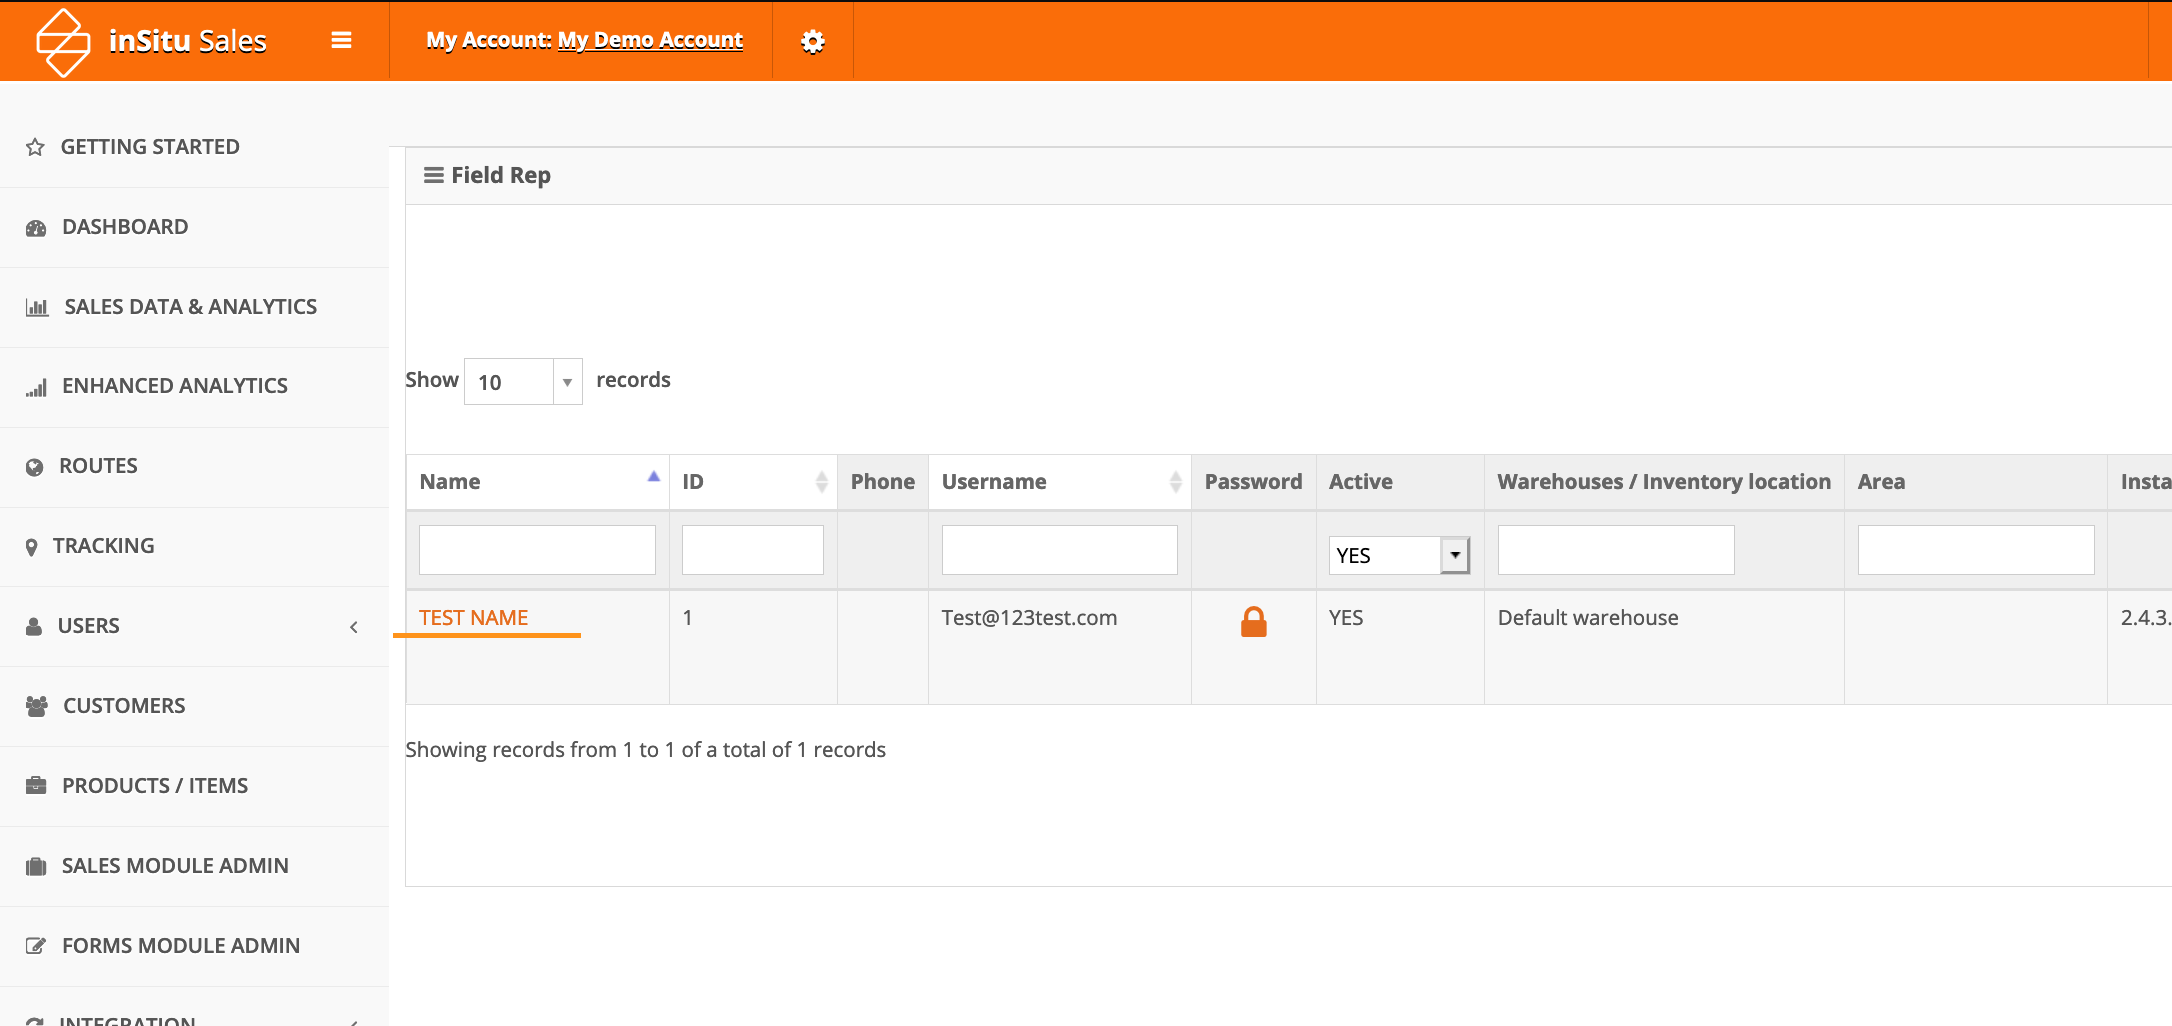Click the Warehouses filter input field
Viewport: 2172px width, 1026px height.
tap(1615, 550)
